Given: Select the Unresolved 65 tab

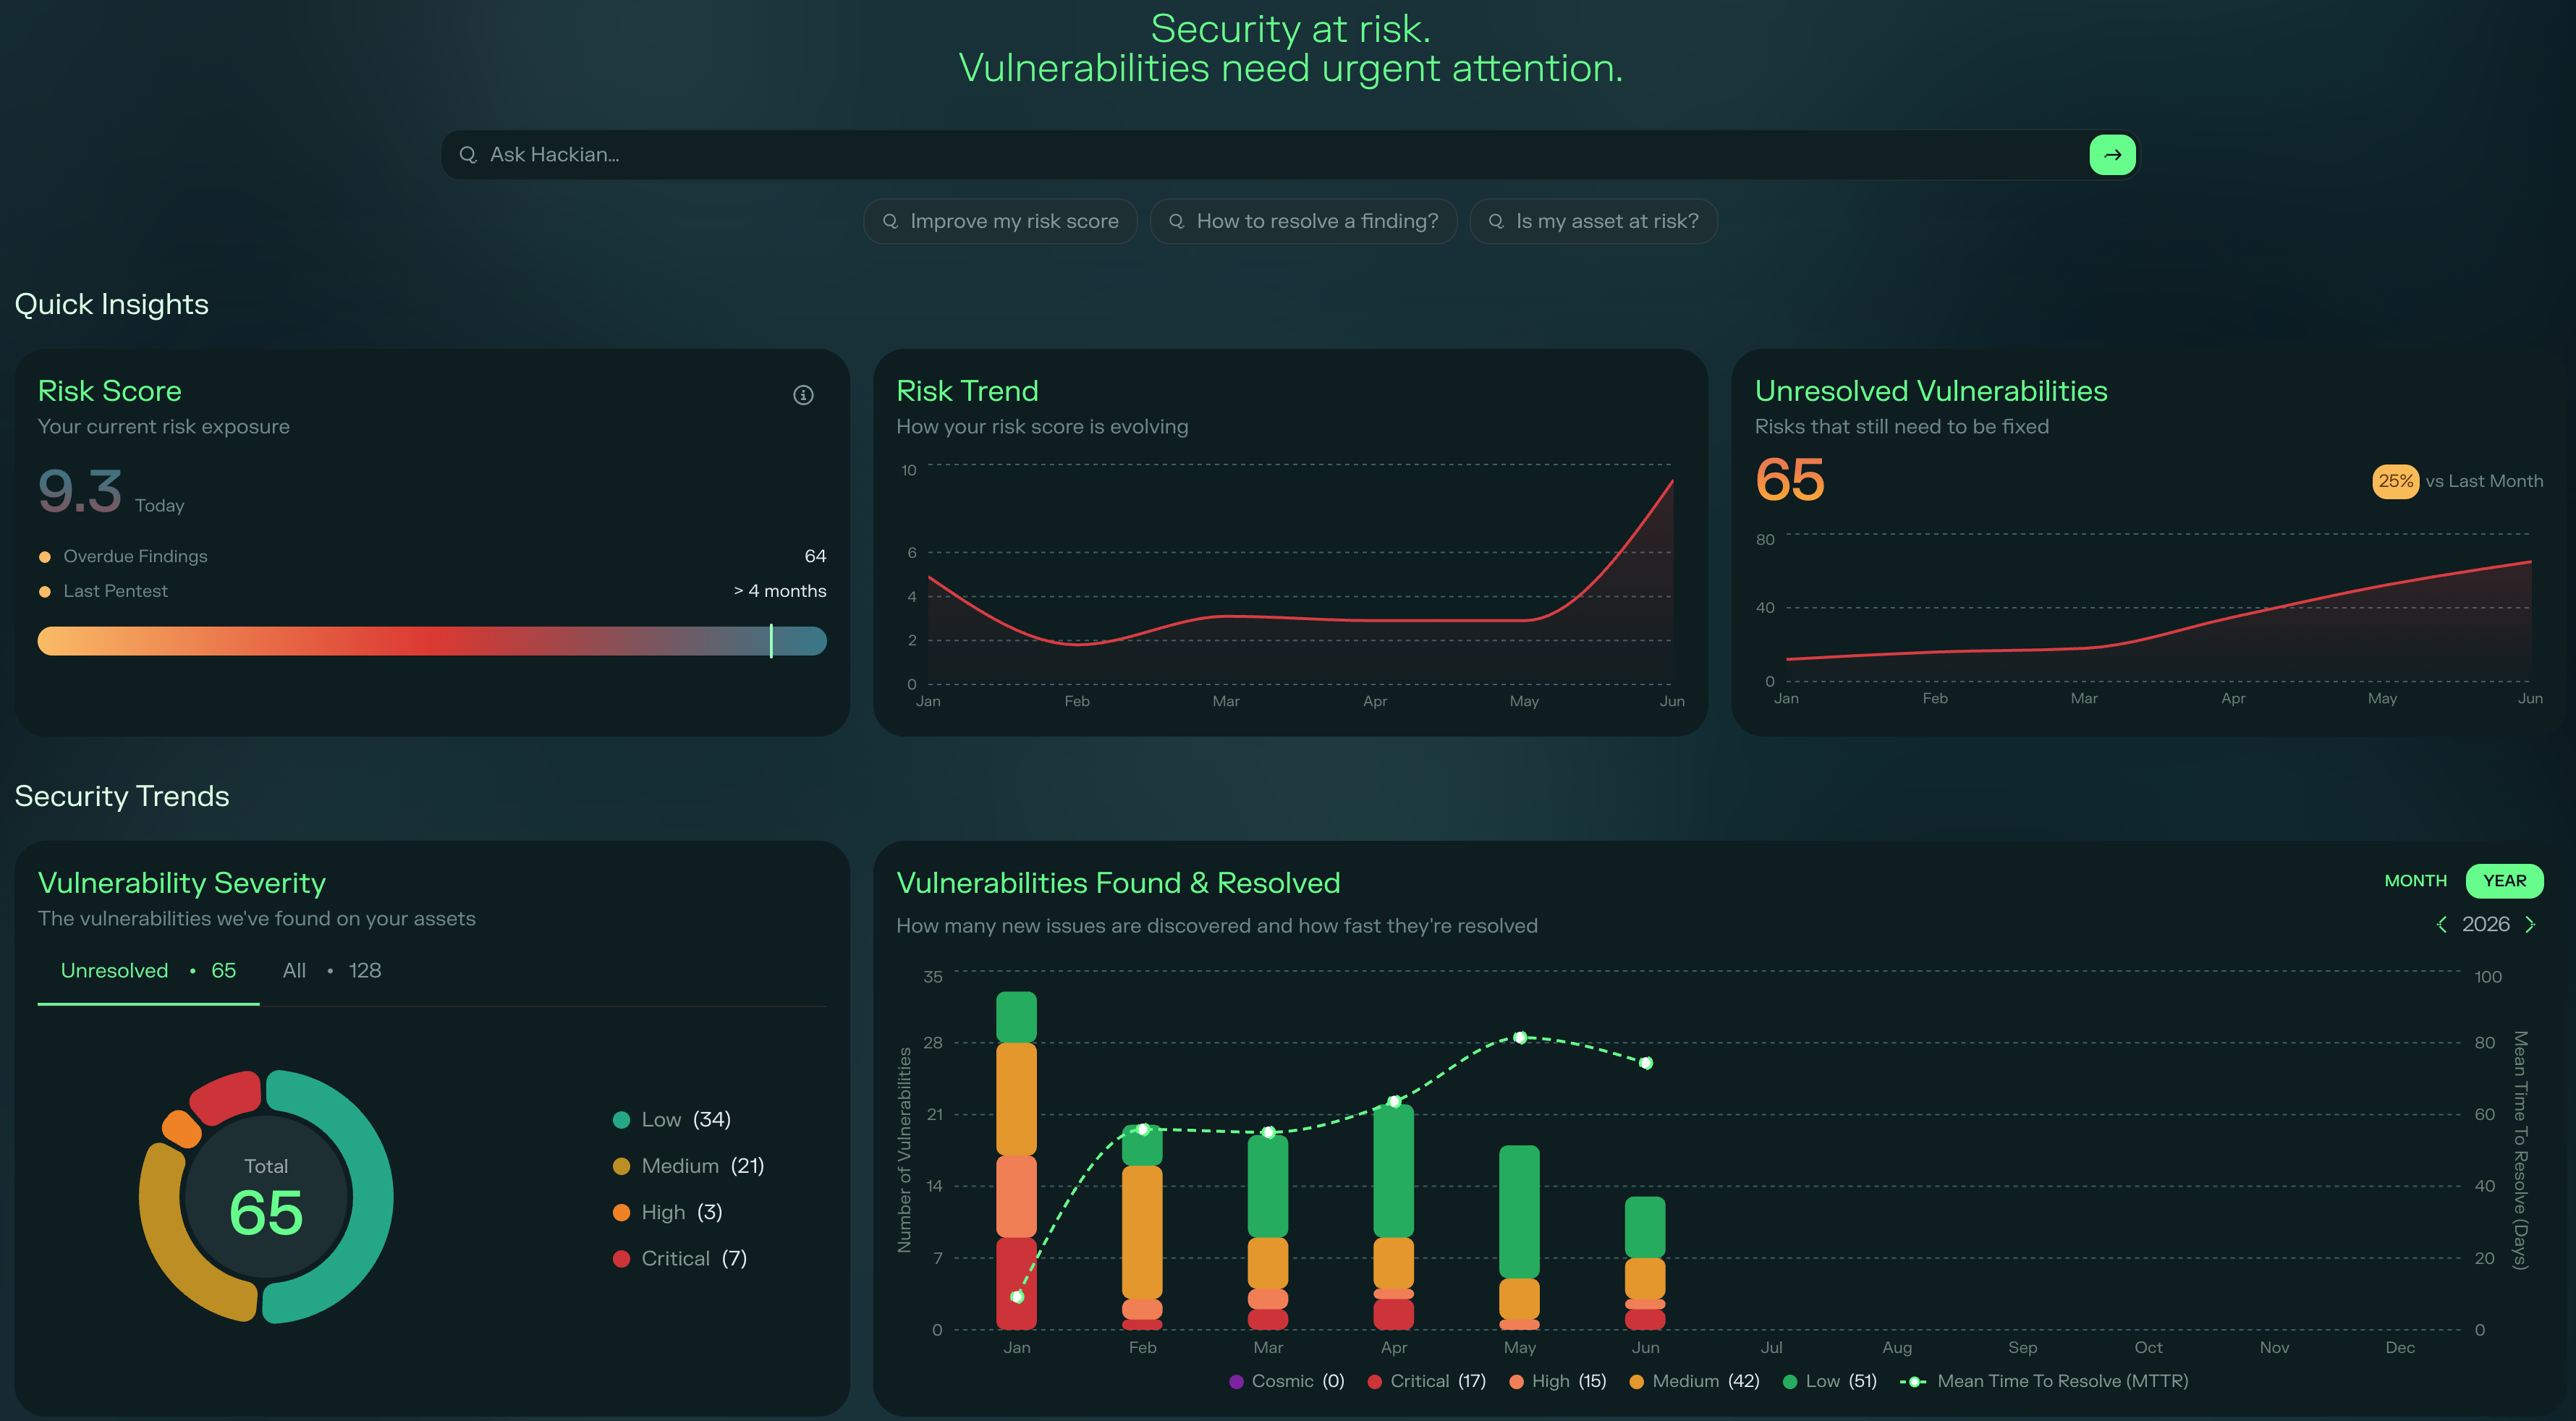Looking at the screenshot, I should tap(148, 971).
